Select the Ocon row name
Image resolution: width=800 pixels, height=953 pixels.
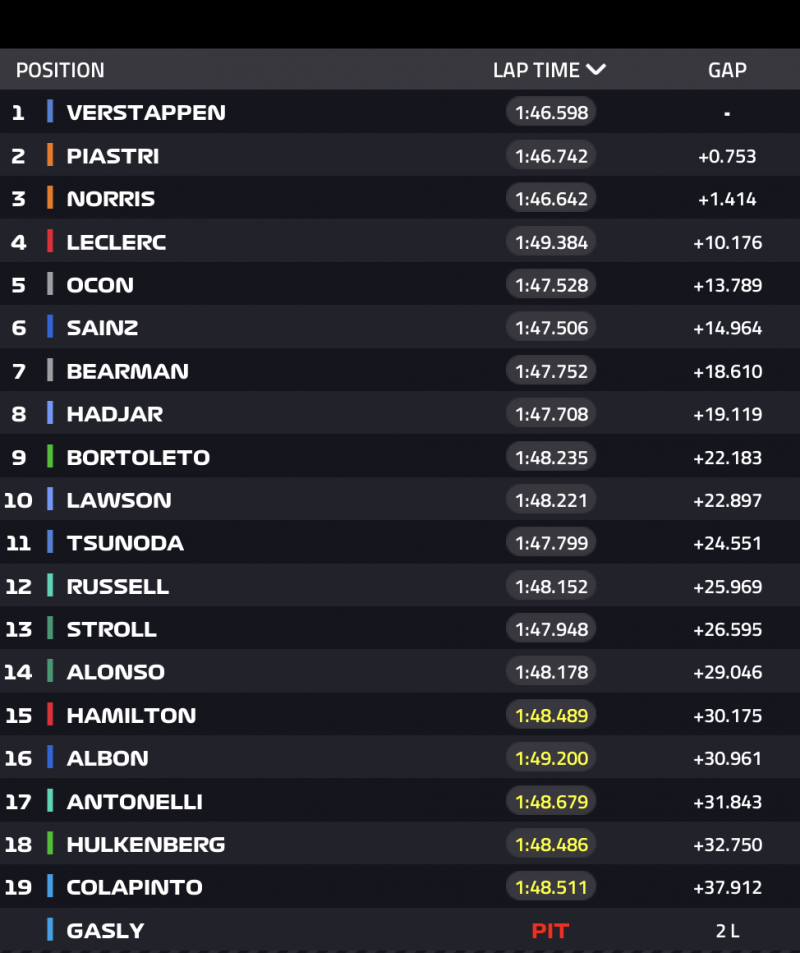coord(100,285)
